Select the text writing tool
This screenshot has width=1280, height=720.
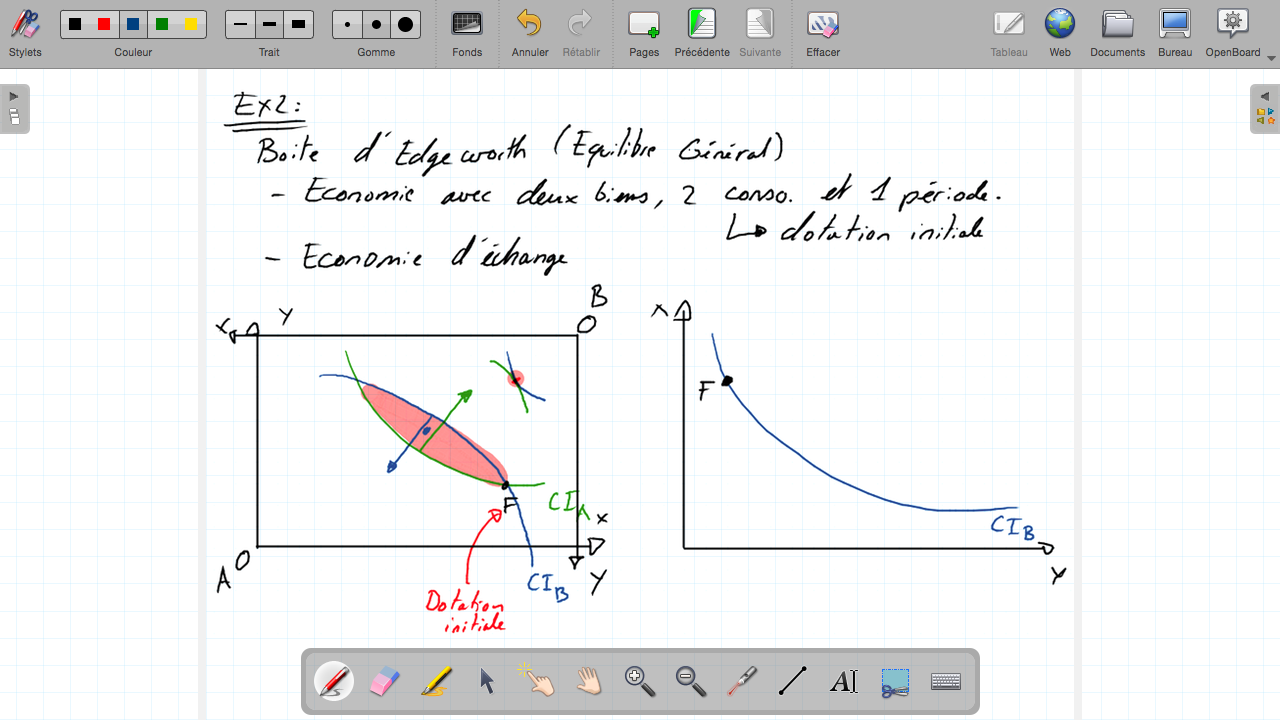844,682
